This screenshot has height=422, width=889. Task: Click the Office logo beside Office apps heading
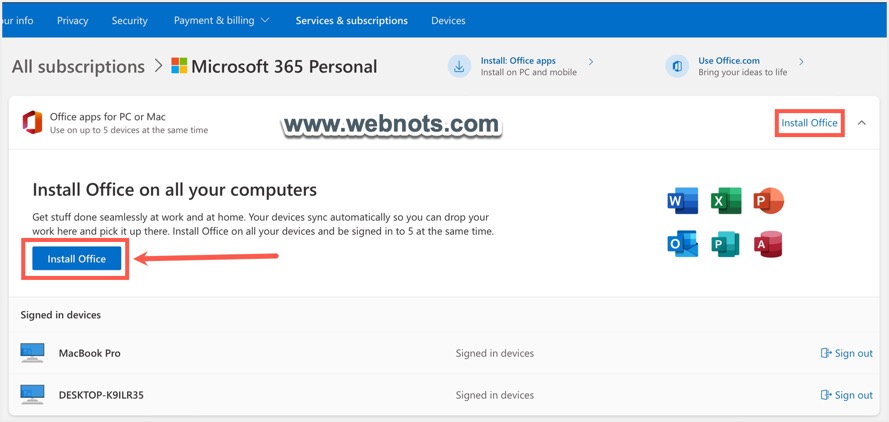(x=32, y=123)
